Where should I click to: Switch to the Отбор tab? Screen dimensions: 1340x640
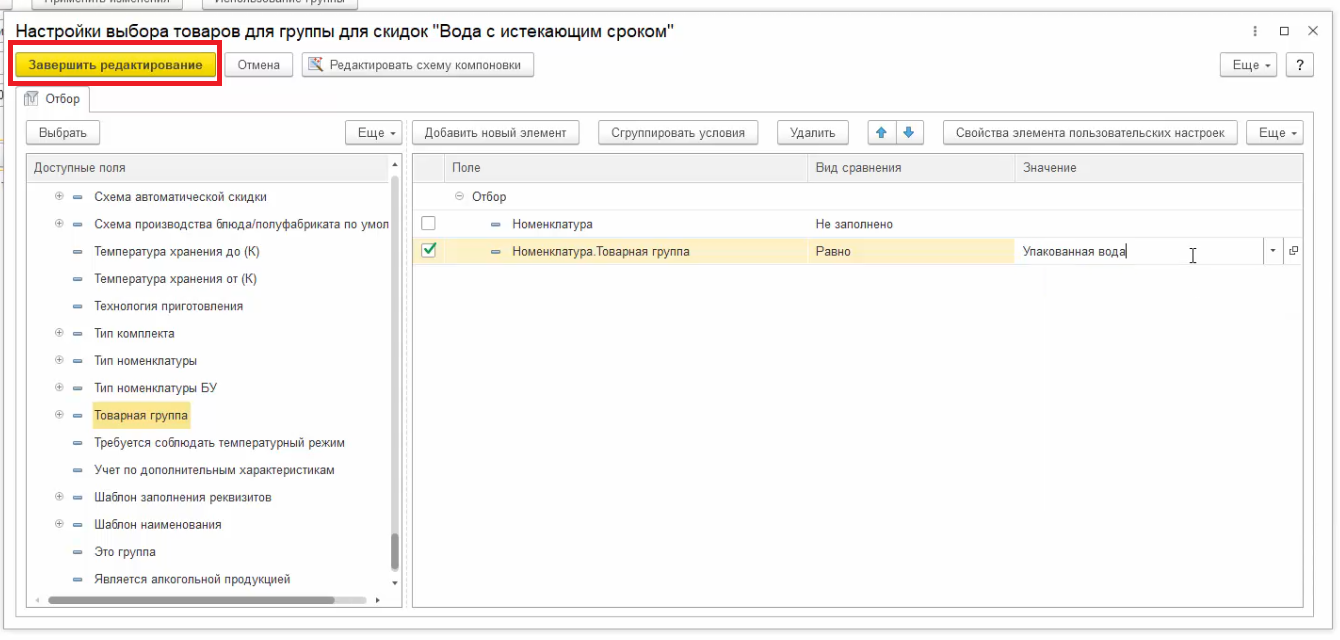point(57,99)
